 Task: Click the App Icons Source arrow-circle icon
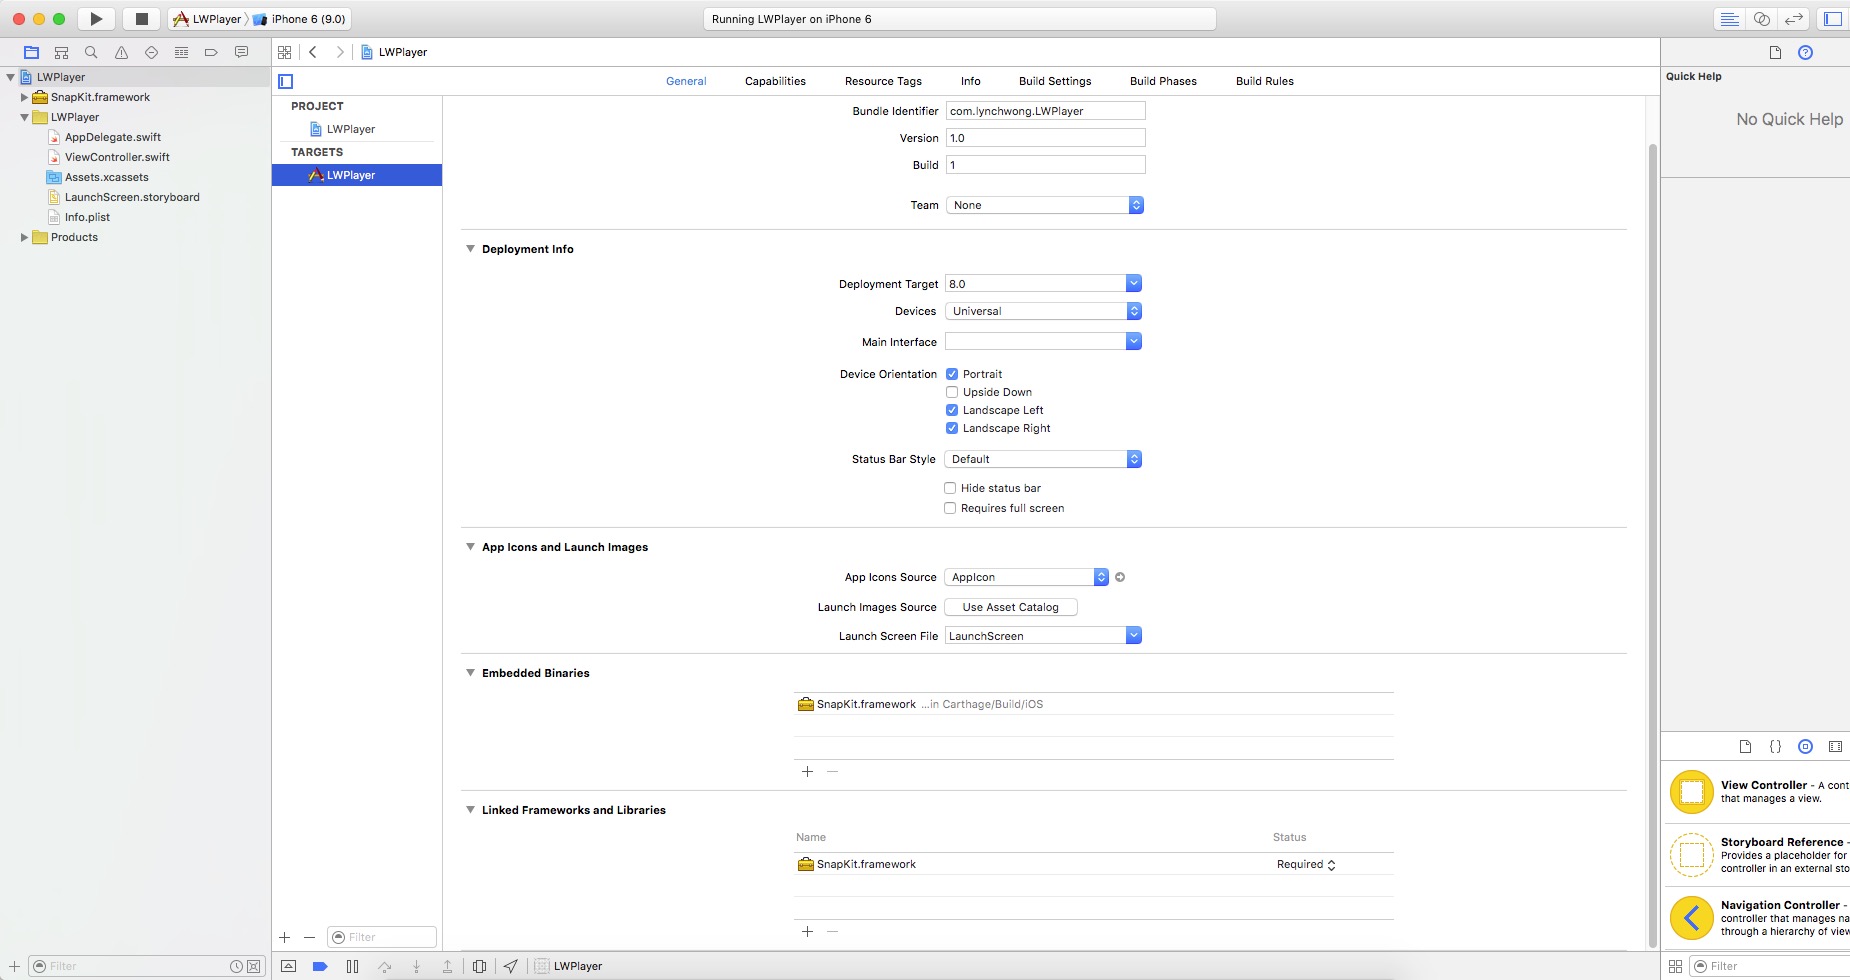(1120, 577)
